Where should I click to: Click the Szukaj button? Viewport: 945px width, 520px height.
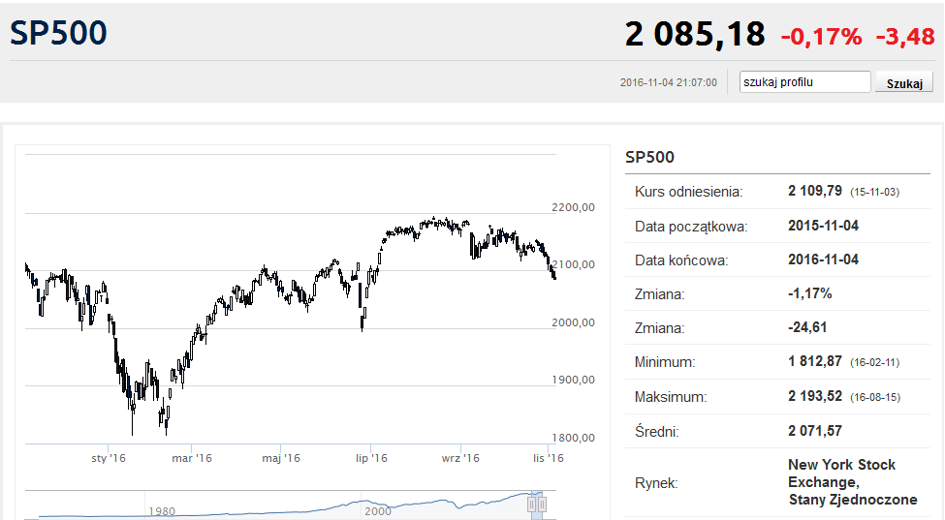tap(904, 83)
